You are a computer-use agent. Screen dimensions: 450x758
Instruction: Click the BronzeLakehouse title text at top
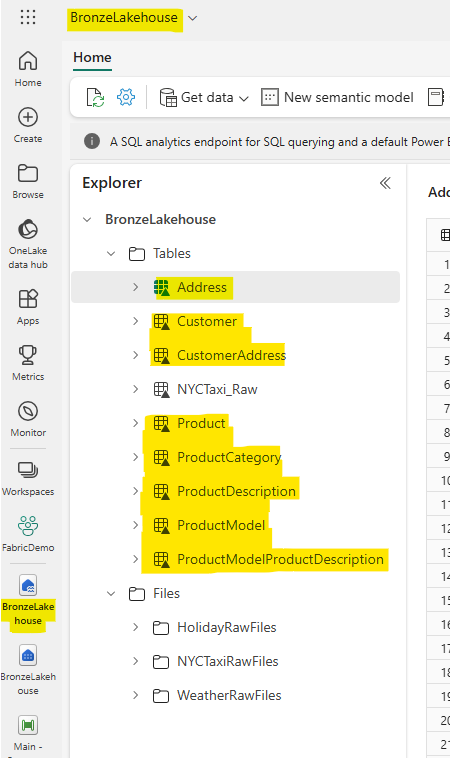tap(124, 18)
